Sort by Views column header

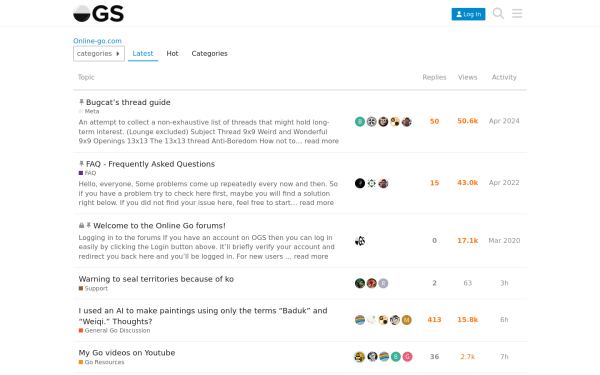click(x=468, y=77)
